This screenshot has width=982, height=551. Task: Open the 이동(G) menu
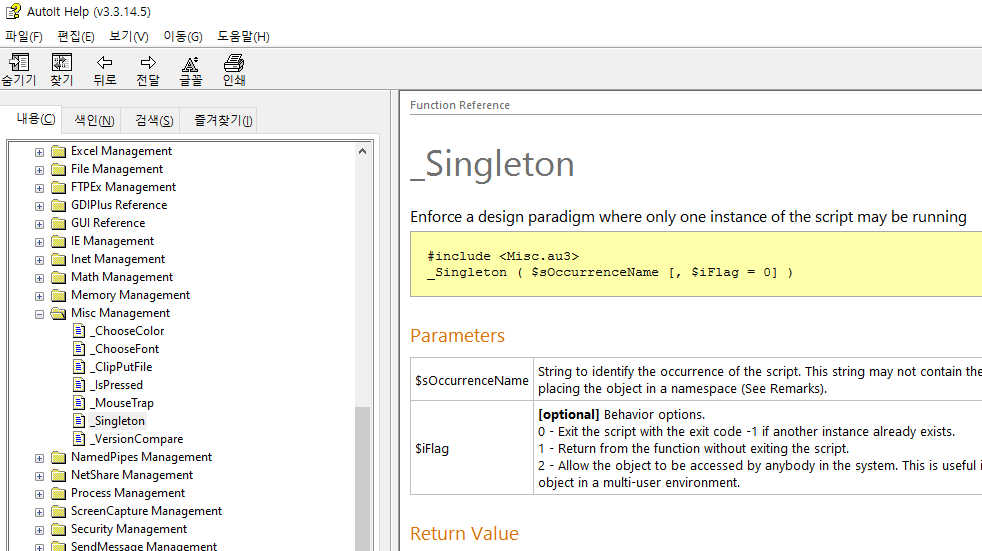(x=183, y=36)
